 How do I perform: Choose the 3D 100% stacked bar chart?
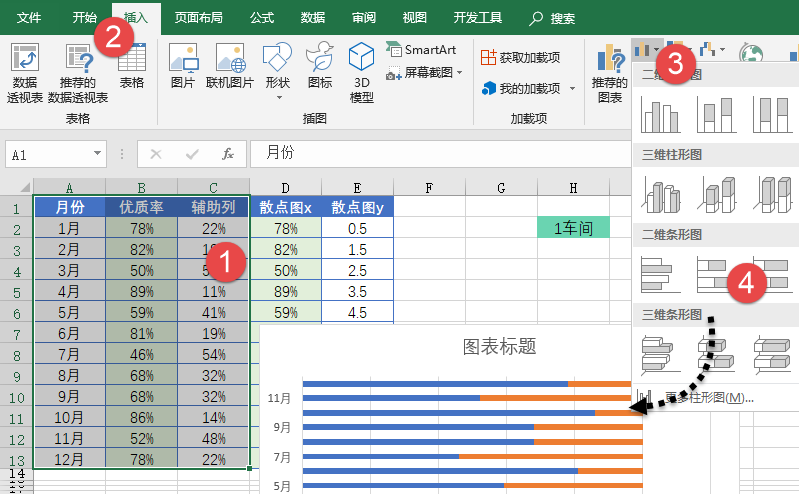click(x=773, y=354)
